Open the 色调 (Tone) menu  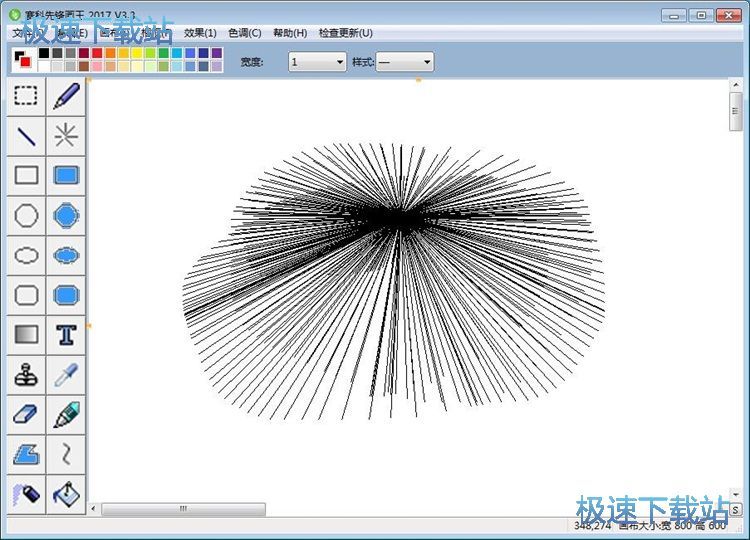point(245,33)
